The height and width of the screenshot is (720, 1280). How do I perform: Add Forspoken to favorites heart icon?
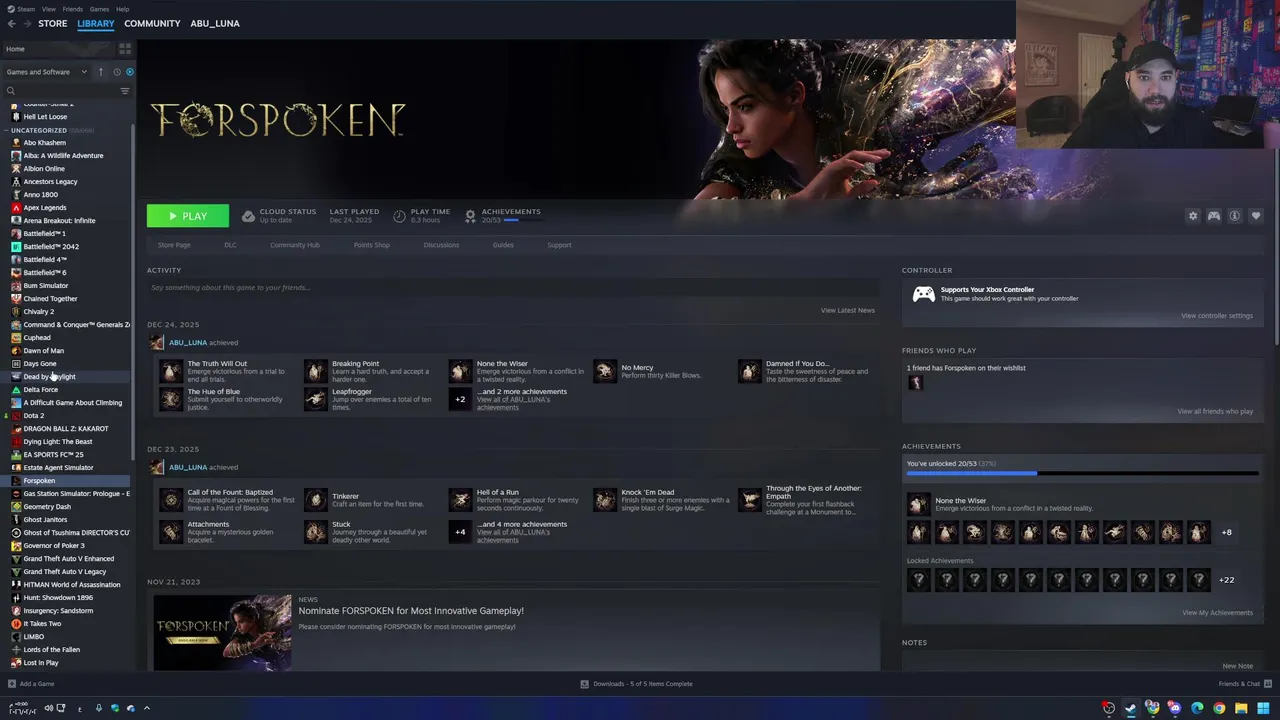pos(1256,216)
